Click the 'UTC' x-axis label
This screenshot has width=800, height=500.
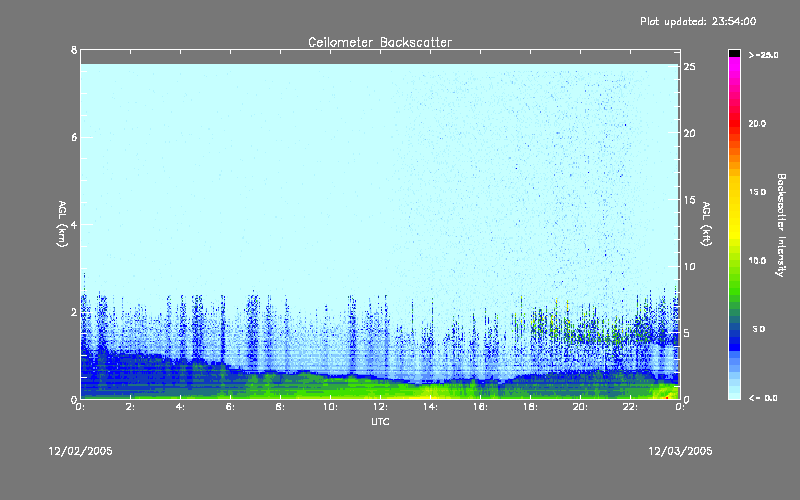[380, 421]
